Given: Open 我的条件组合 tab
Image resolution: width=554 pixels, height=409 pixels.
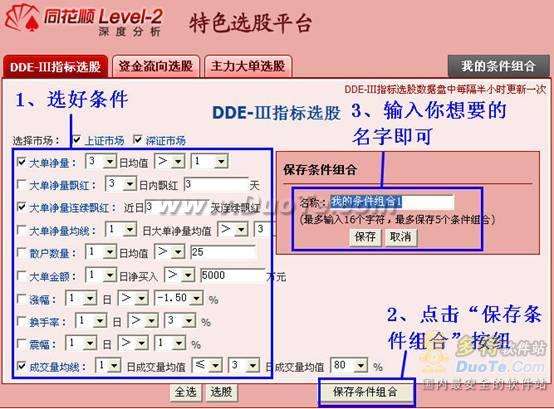Looking at the screenshot, I should coord(498,66).
